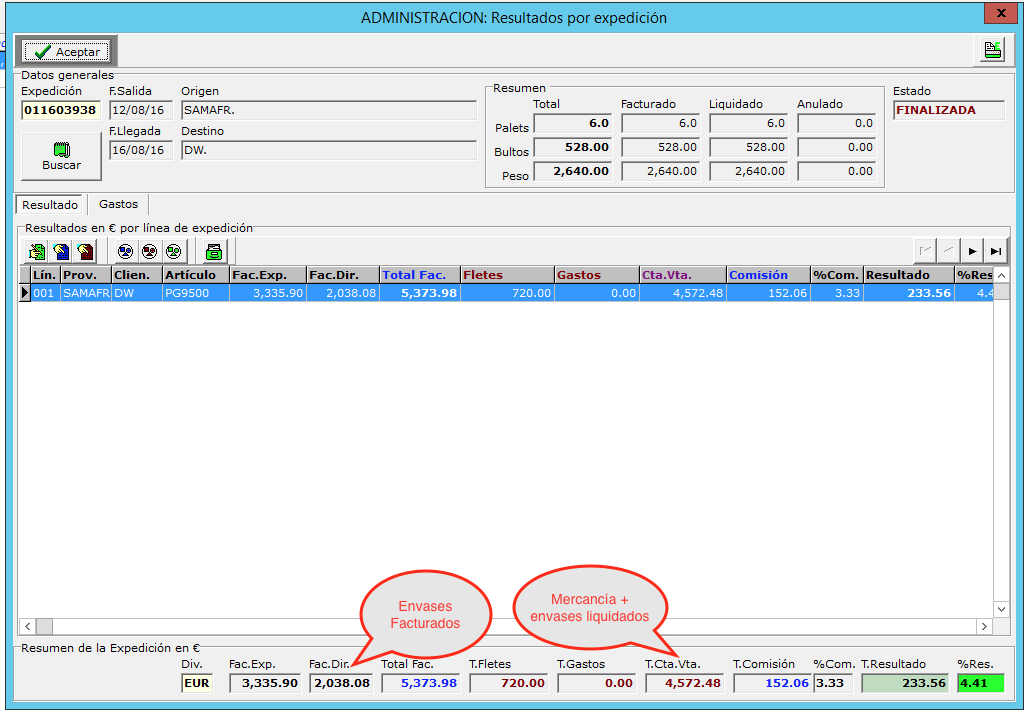Click the Buscar search button
This screenshot has height=714, width=1024.
[61, 156]
